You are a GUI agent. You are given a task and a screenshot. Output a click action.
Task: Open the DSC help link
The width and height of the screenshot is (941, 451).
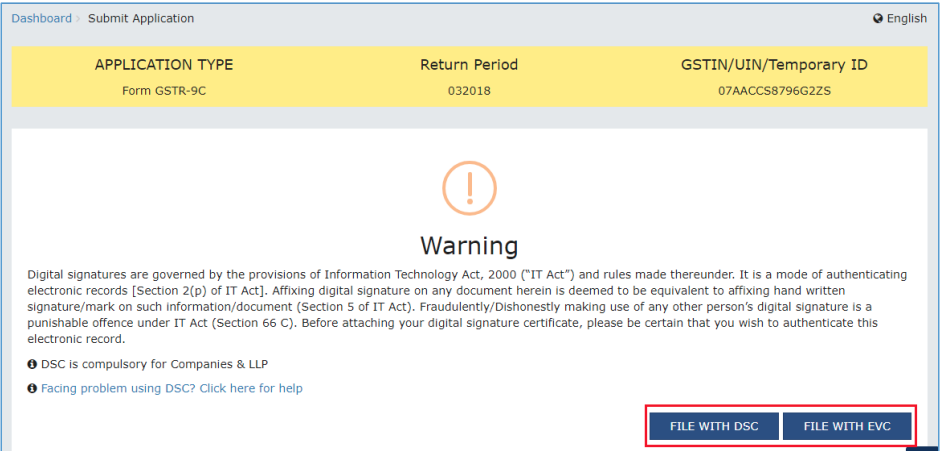[x=171, y=388]
